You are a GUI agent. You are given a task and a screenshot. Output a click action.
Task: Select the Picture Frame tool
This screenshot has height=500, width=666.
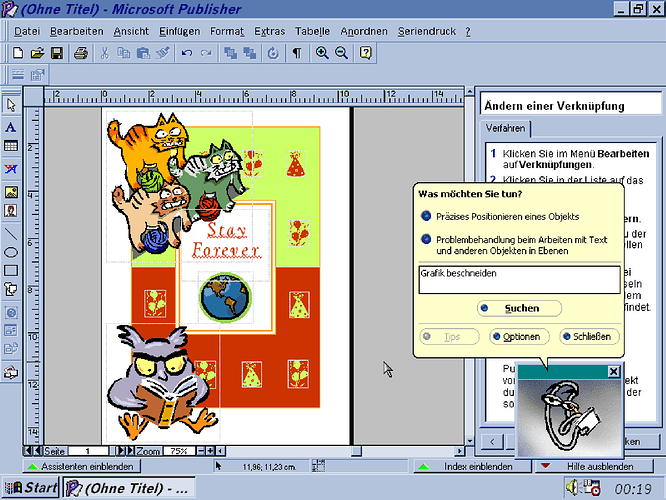point(11,192)
